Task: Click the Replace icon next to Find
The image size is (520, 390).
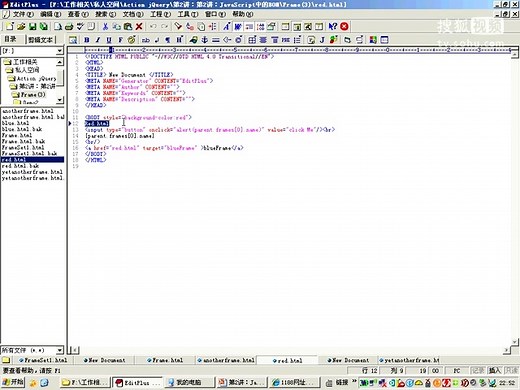Action: [190, 26]
